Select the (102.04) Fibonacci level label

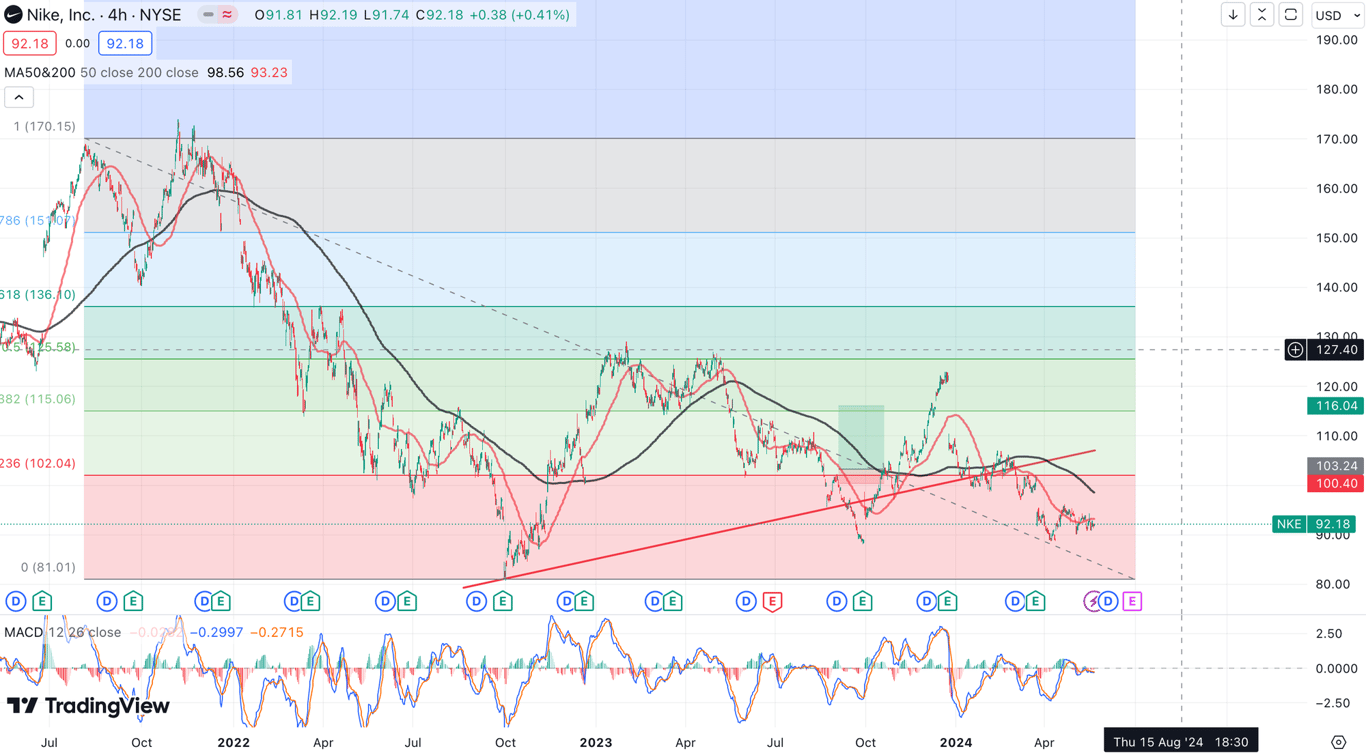tap(38, 463)
